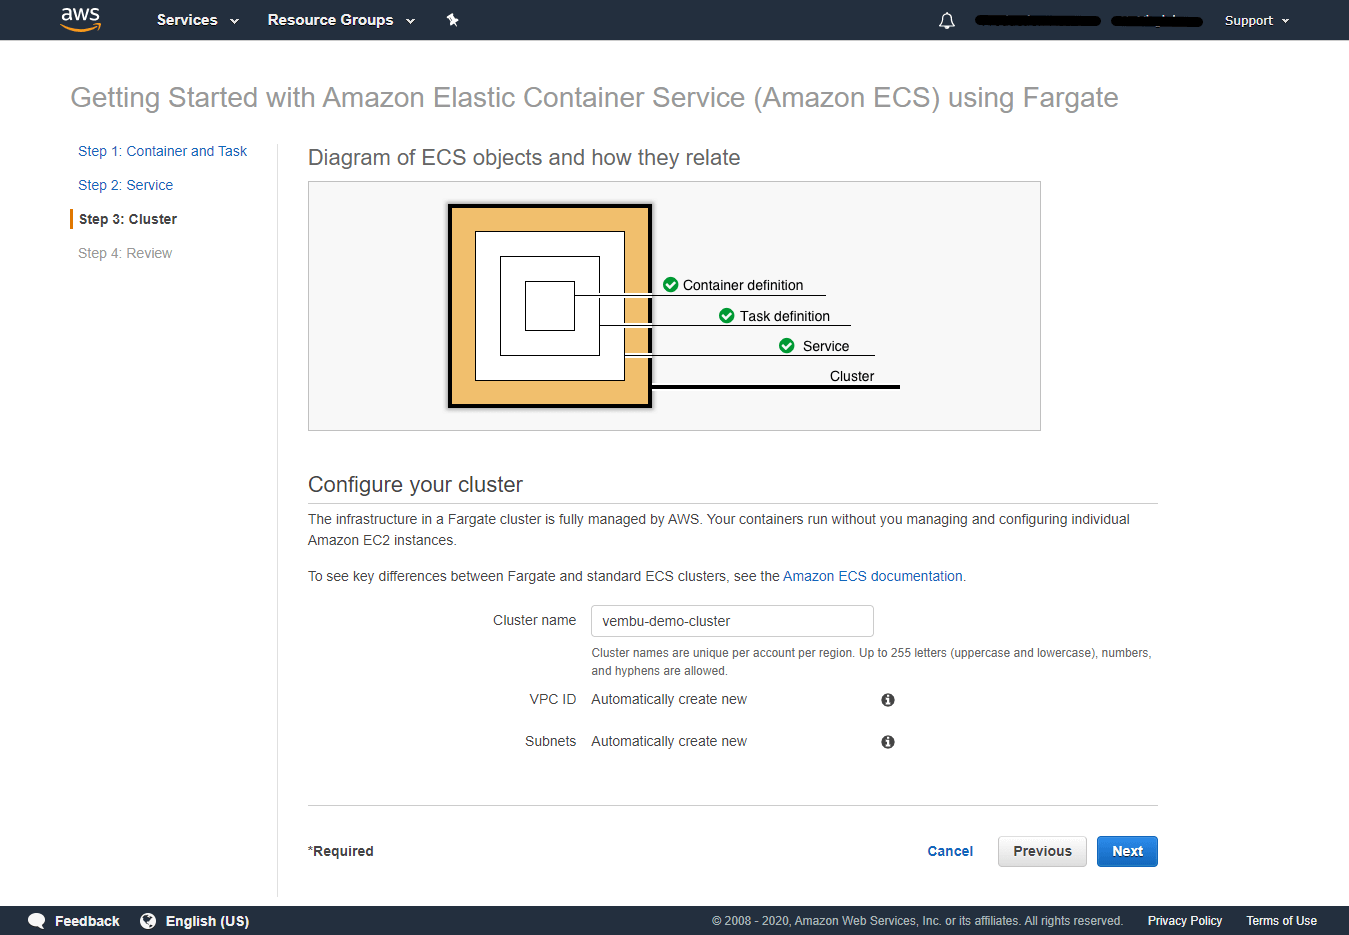Screen dimensions: 1349x935
Task: Click the Subnets 'Automatically create new' text
Action: pos(669,741)
